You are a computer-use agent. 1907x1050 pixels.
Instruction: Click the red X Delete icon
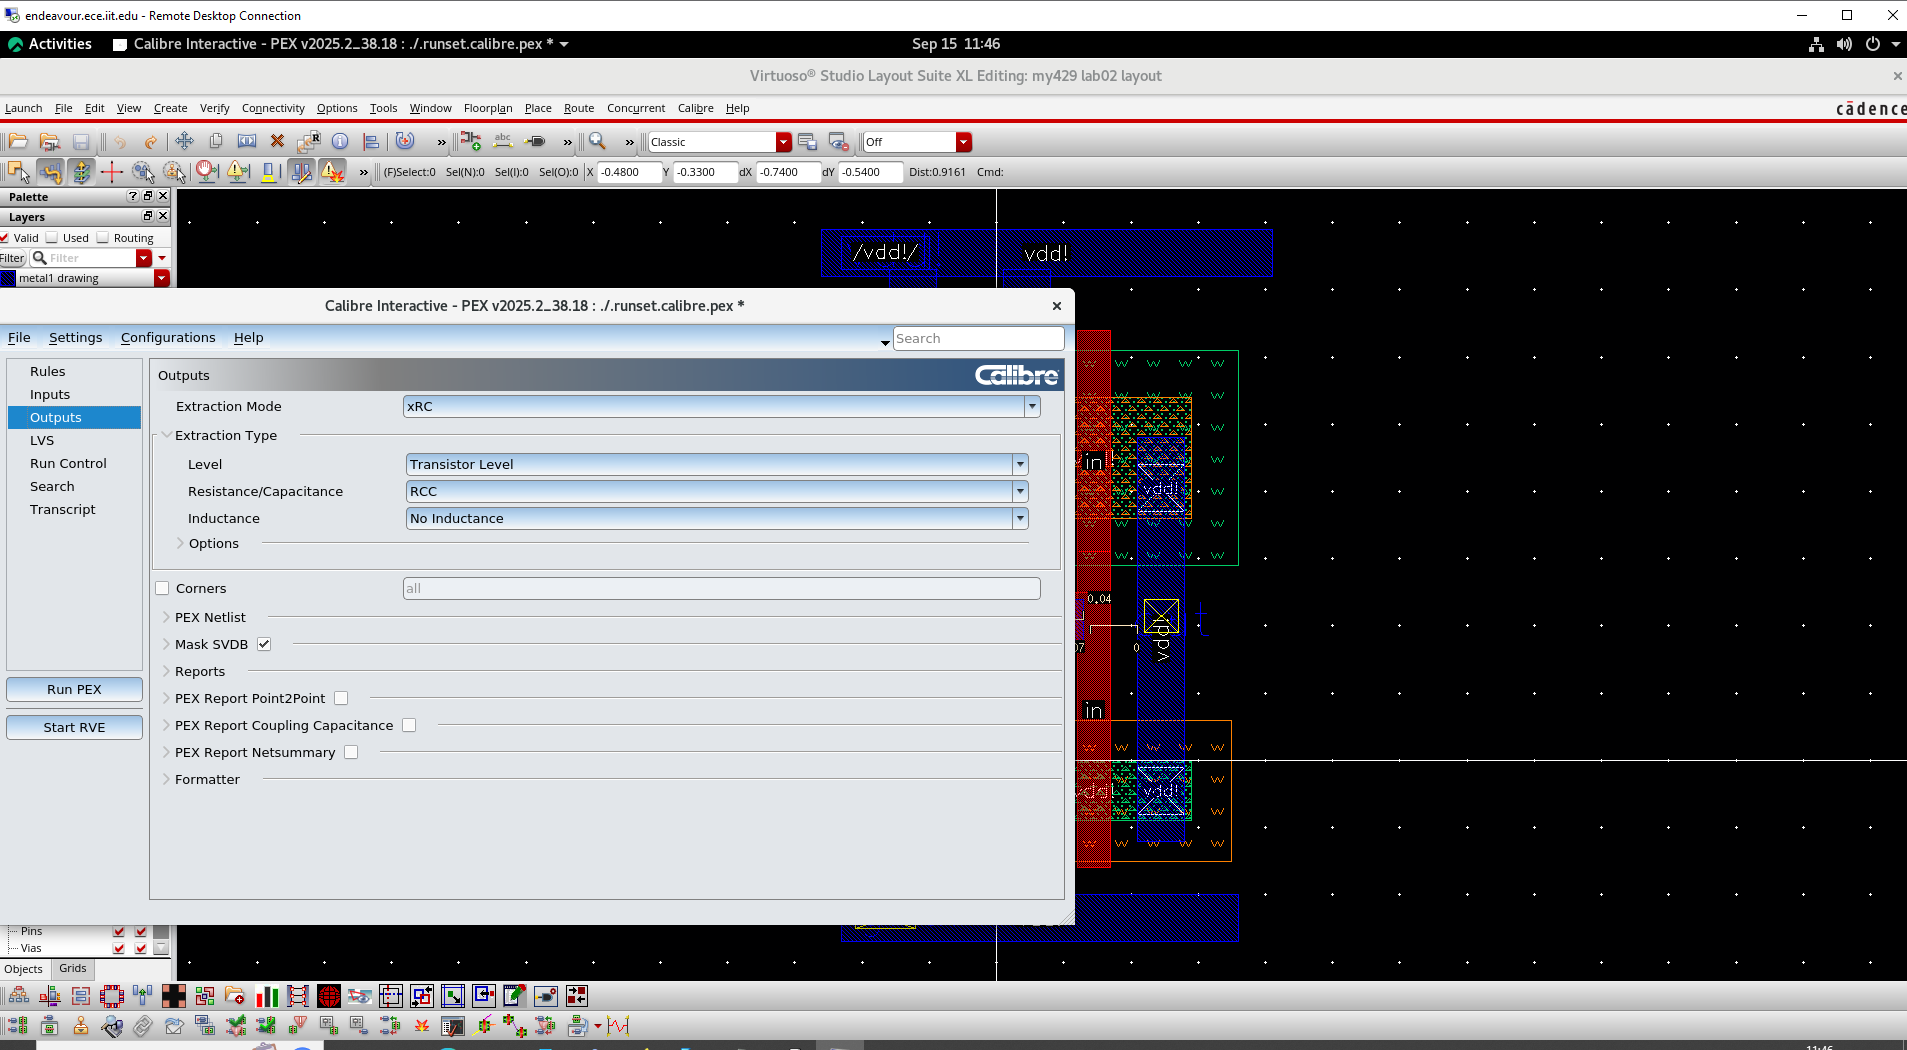click(x=277, y=142)
